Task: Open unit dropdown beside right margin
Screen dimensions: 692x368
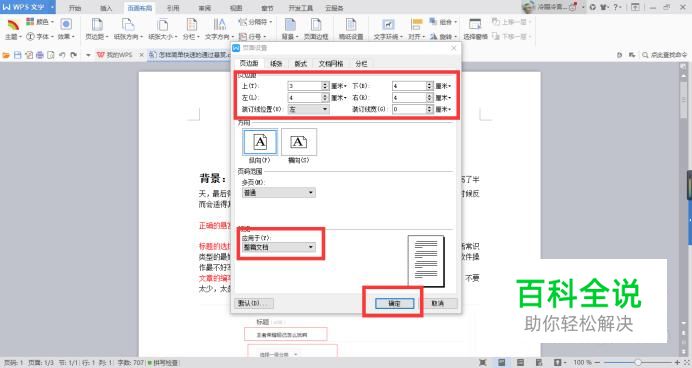Action: tap(443, 98)
